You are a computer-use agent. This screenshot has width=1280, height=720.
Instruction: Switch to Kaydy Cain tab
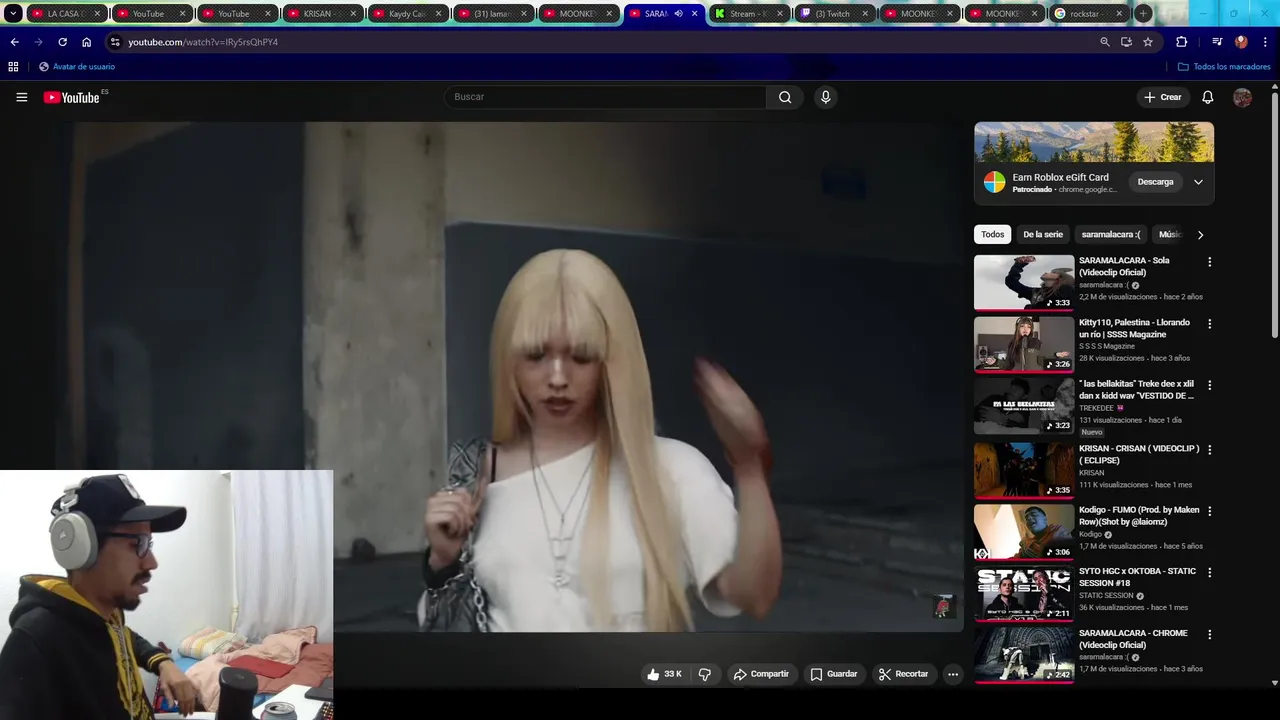tap(407, 14)
